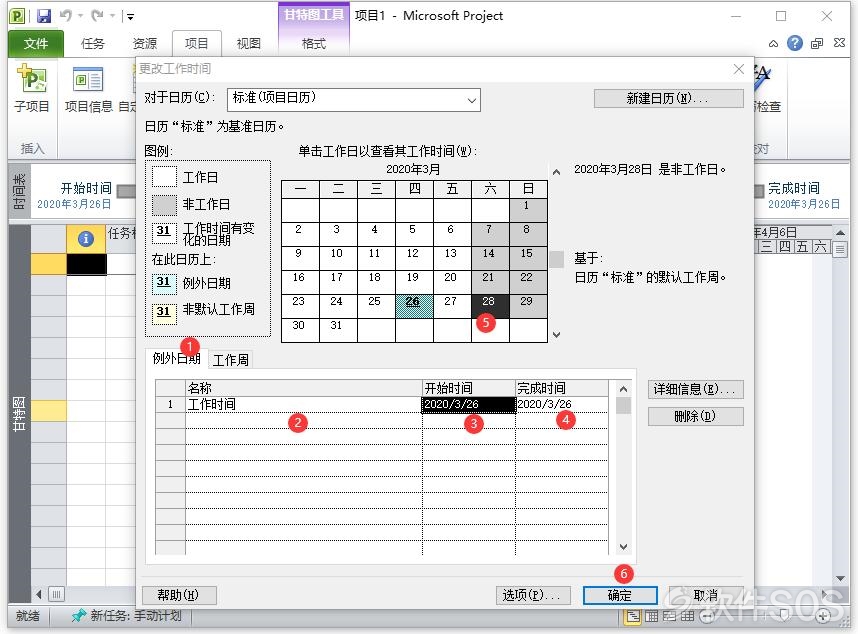858x634 pixels.
Task: Switch to the 任务 ribbon tab
Action: coord(92,43)
